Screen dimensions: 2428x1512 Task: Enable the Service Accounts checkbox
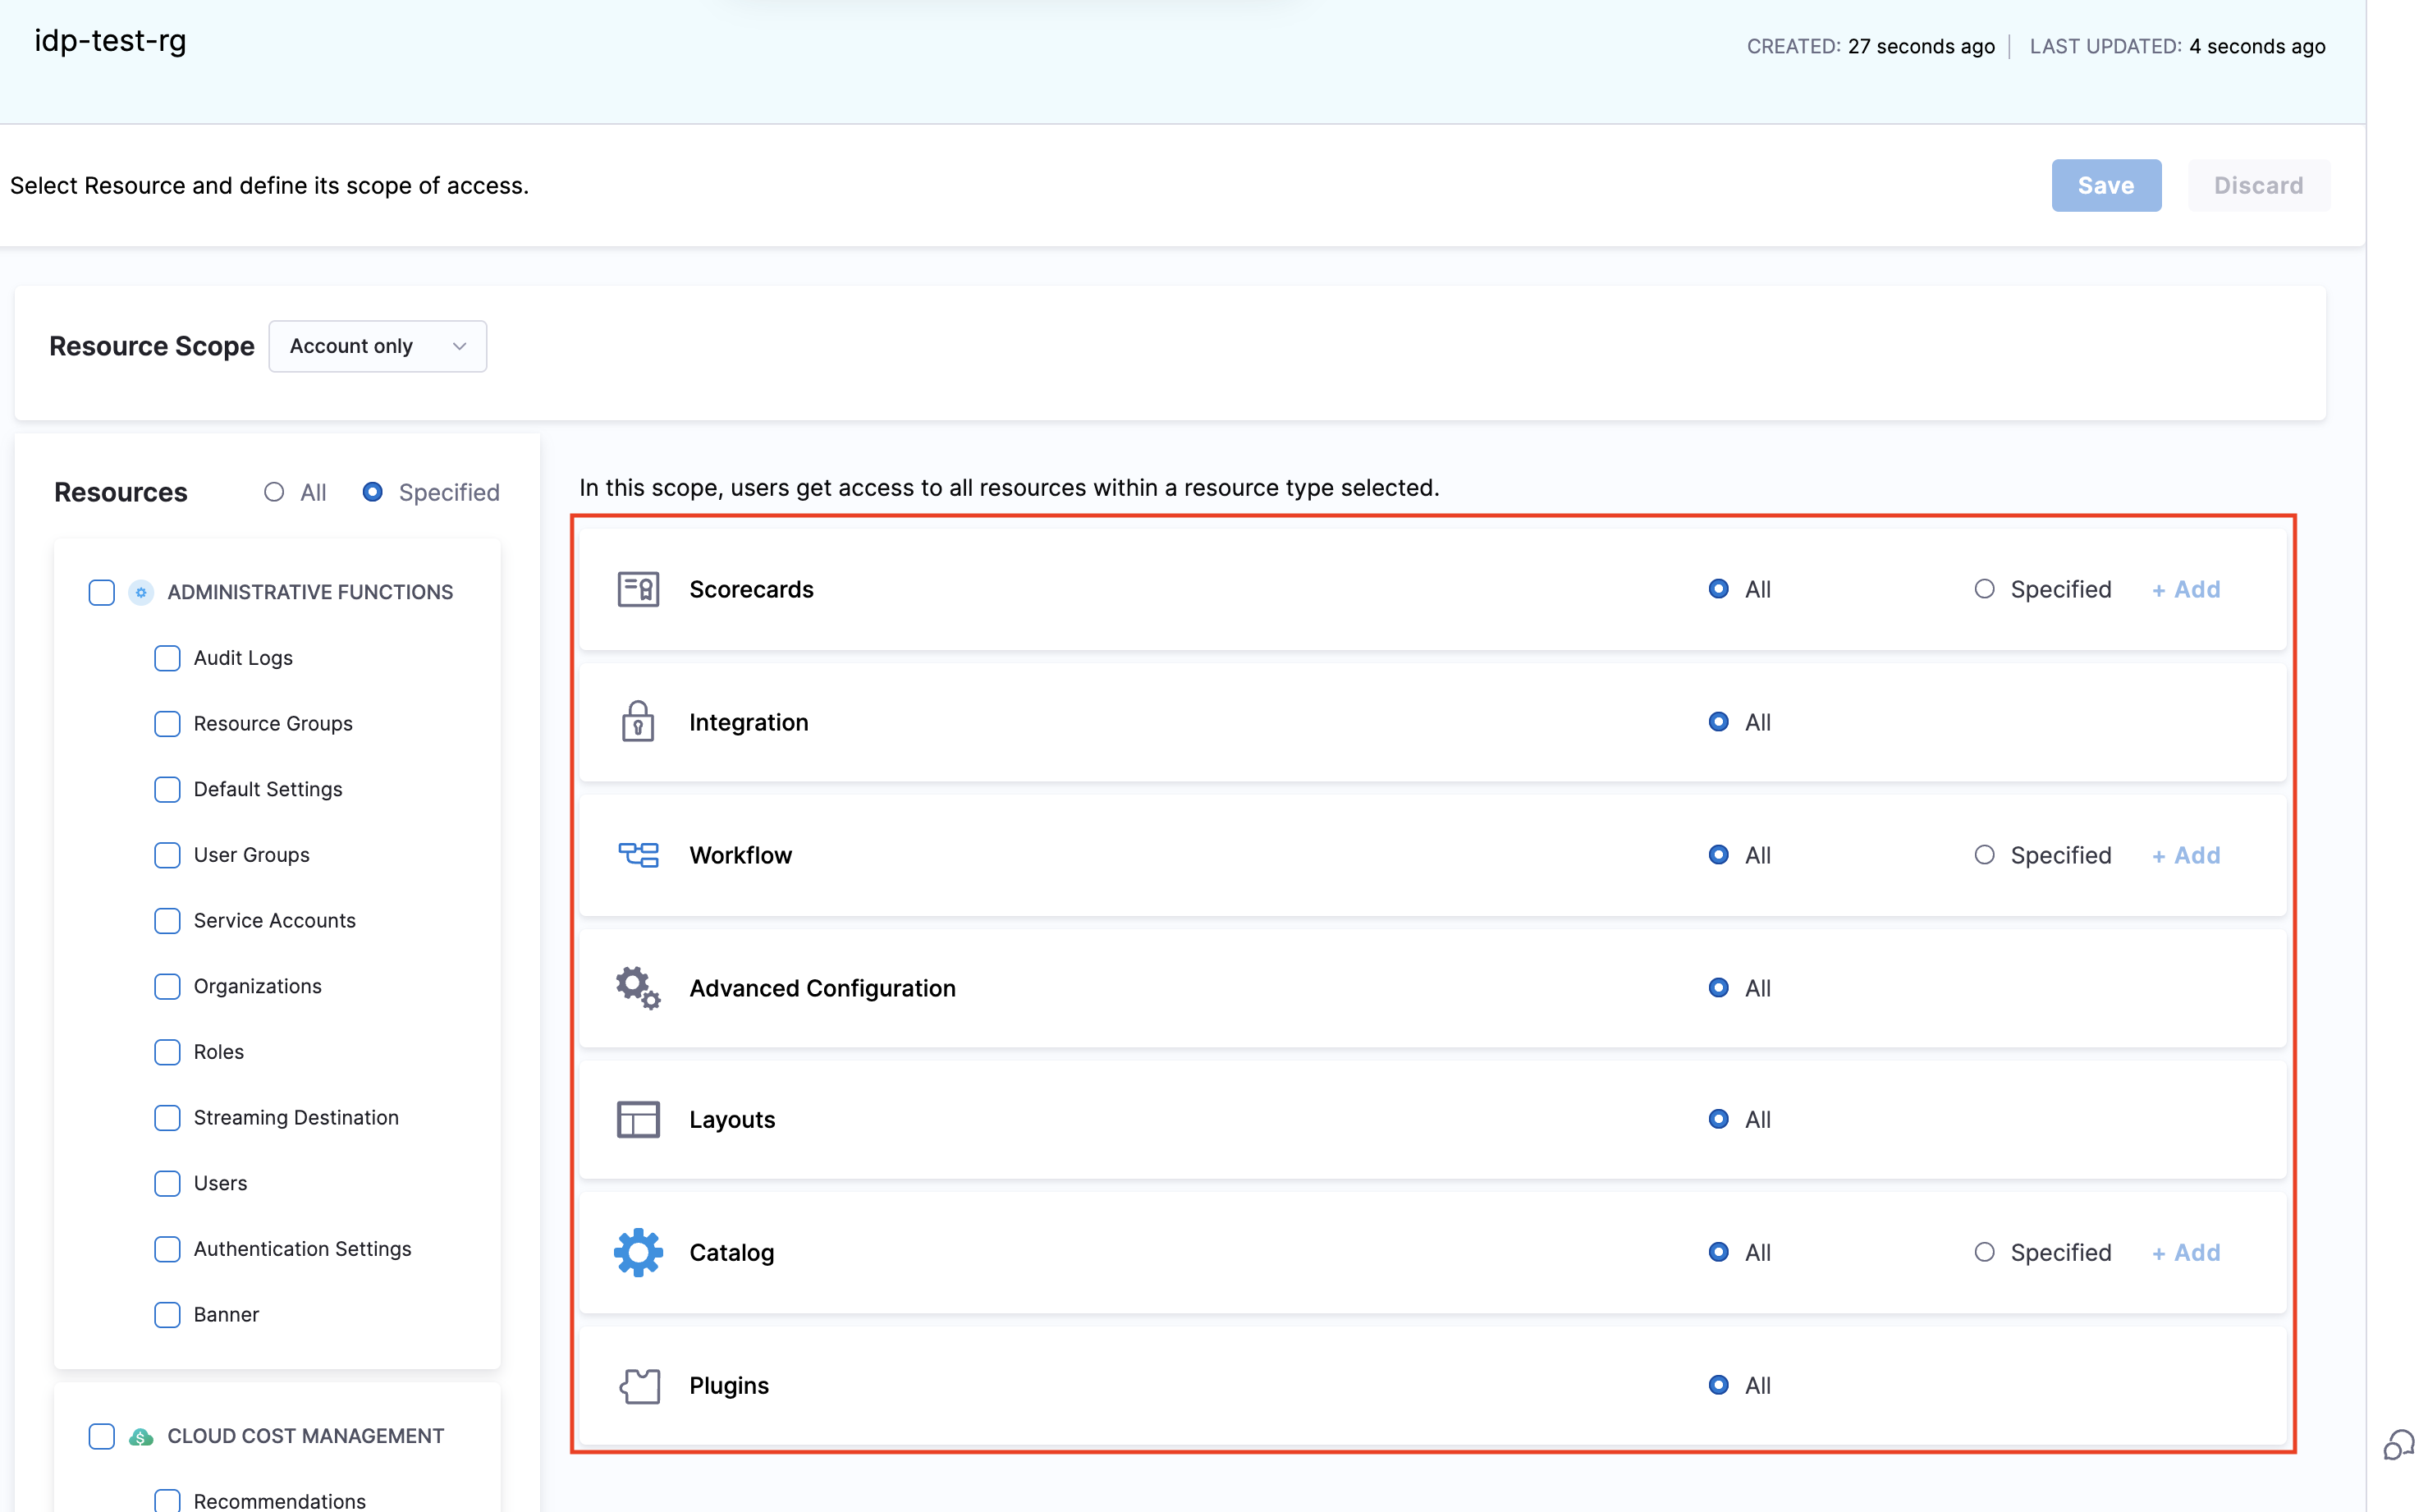pos(167,920)
